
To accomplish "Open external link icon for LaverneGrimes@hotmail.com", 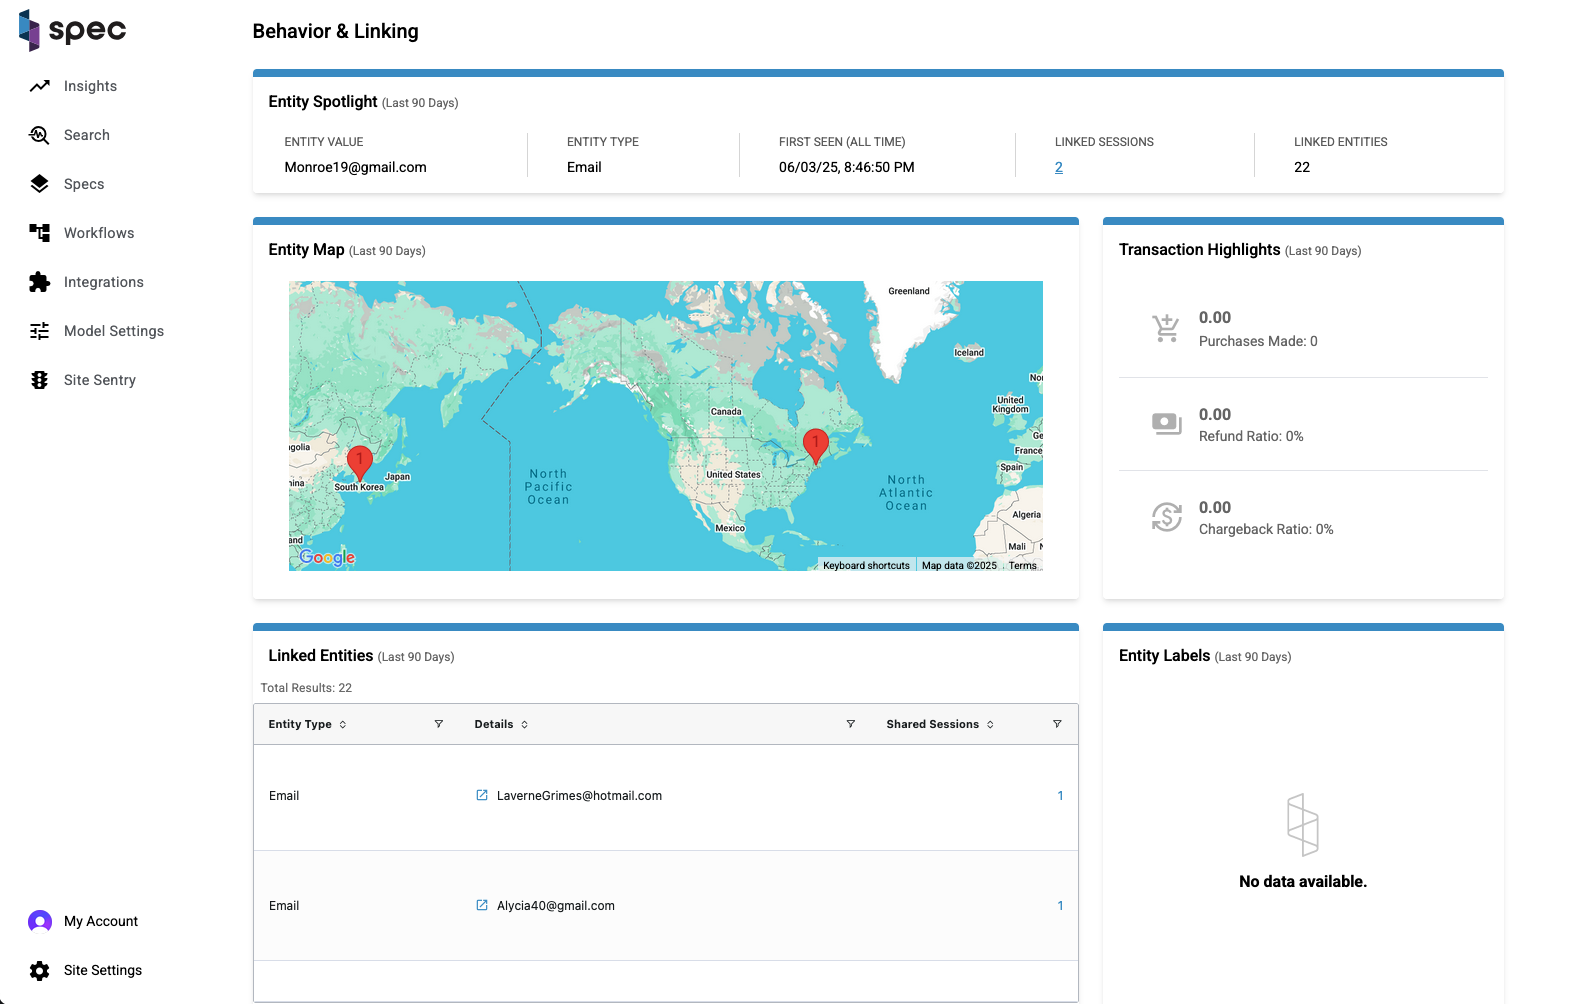I will pyautogui.click(x=482, y=795).
